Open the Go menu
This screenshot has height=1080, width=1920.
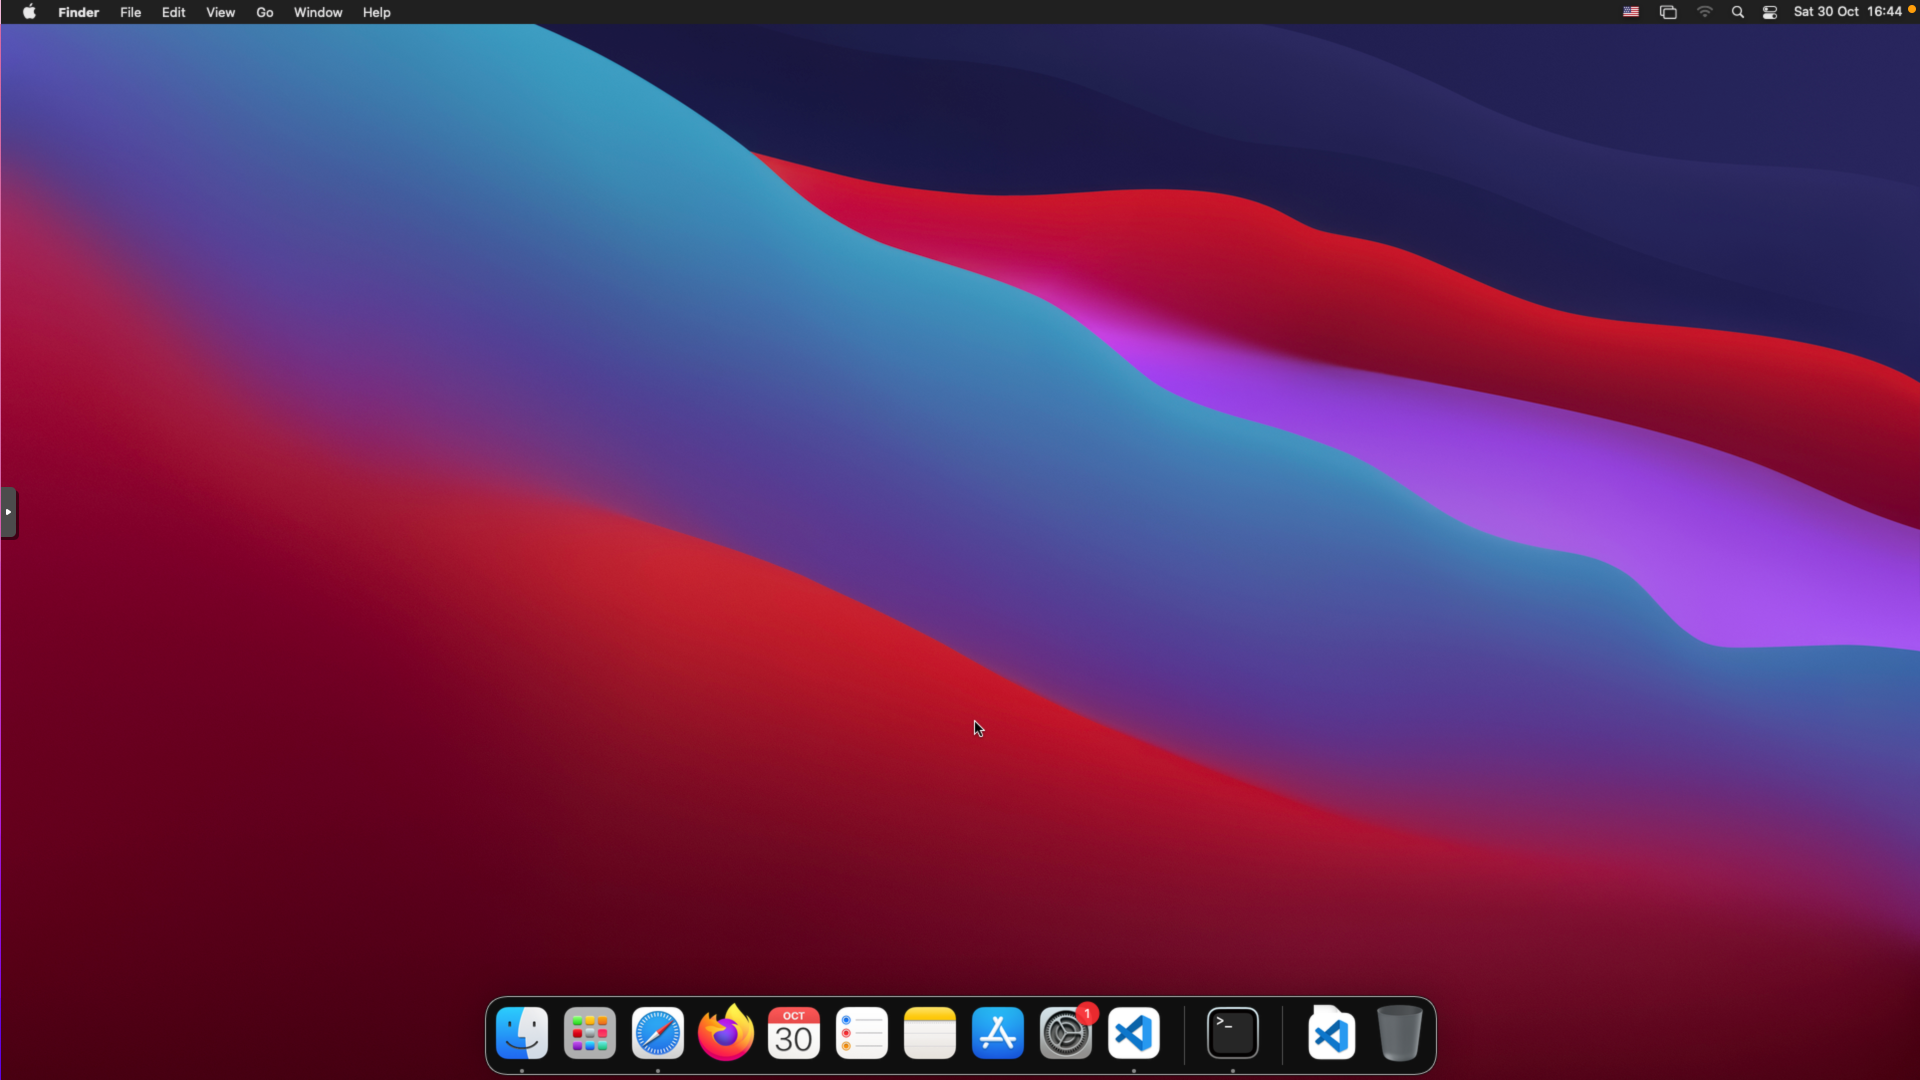tap(264, 12)
